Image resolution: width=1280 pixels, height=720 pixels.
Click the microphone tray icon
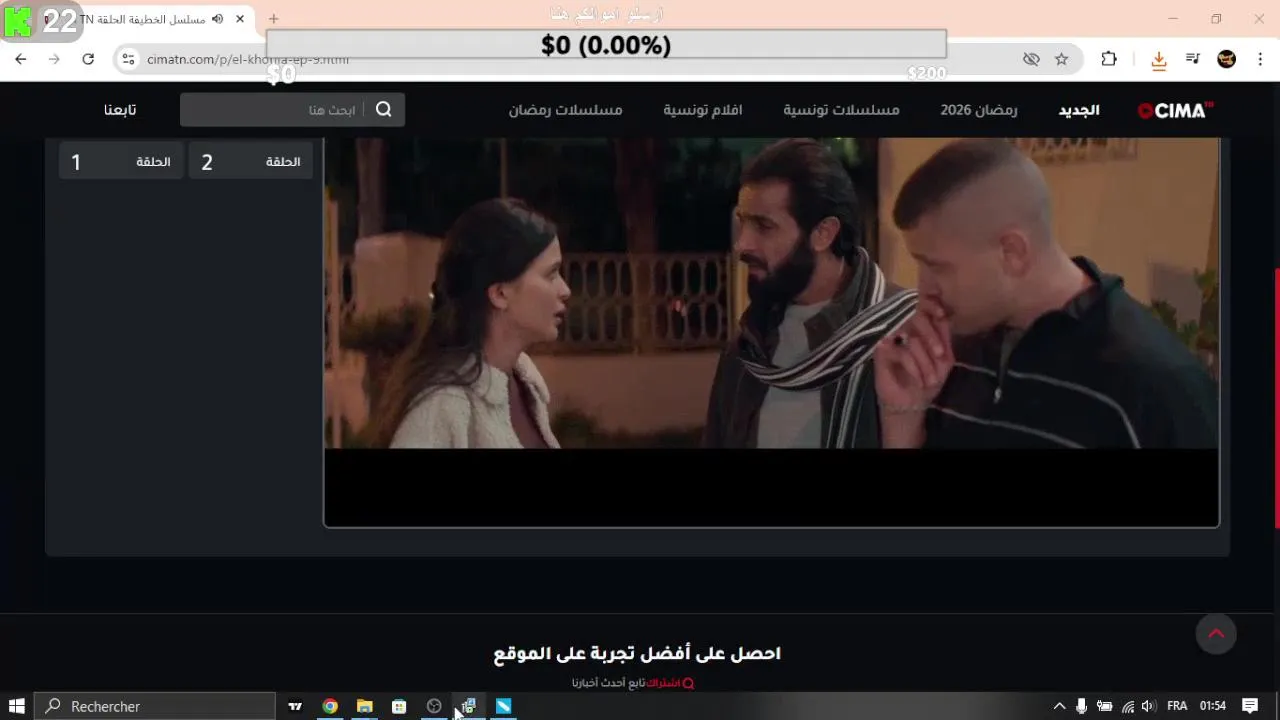click(x=1082, y=706)
